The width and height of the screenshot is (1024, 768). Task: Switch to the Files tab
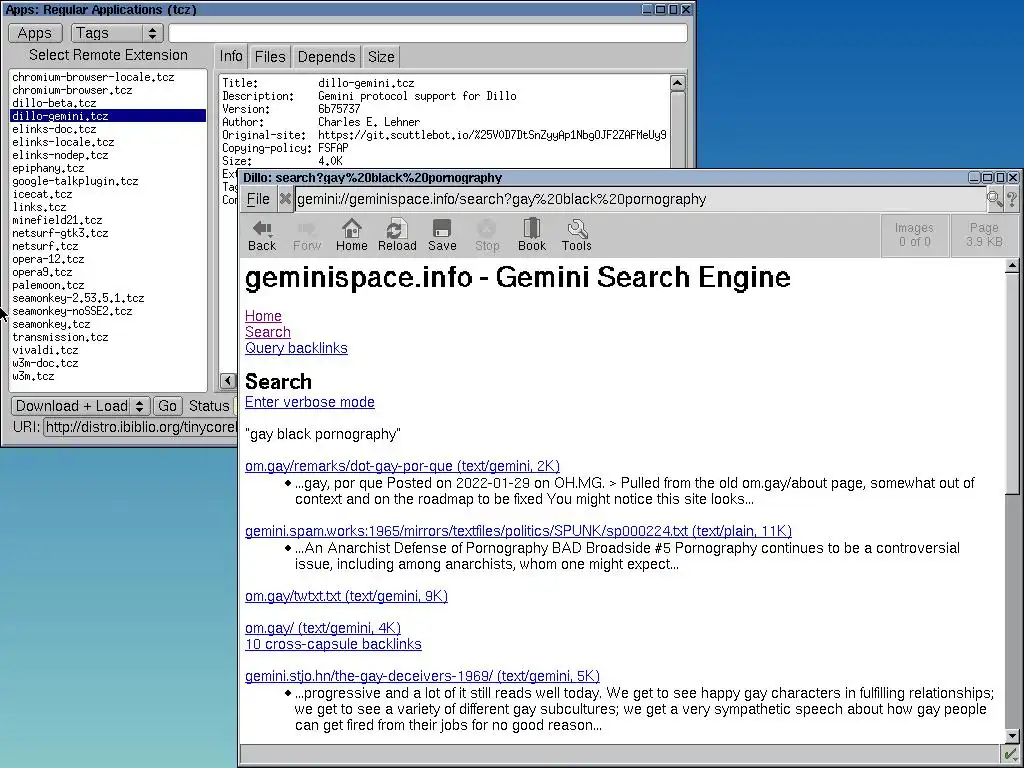click(x=270, y=57)
